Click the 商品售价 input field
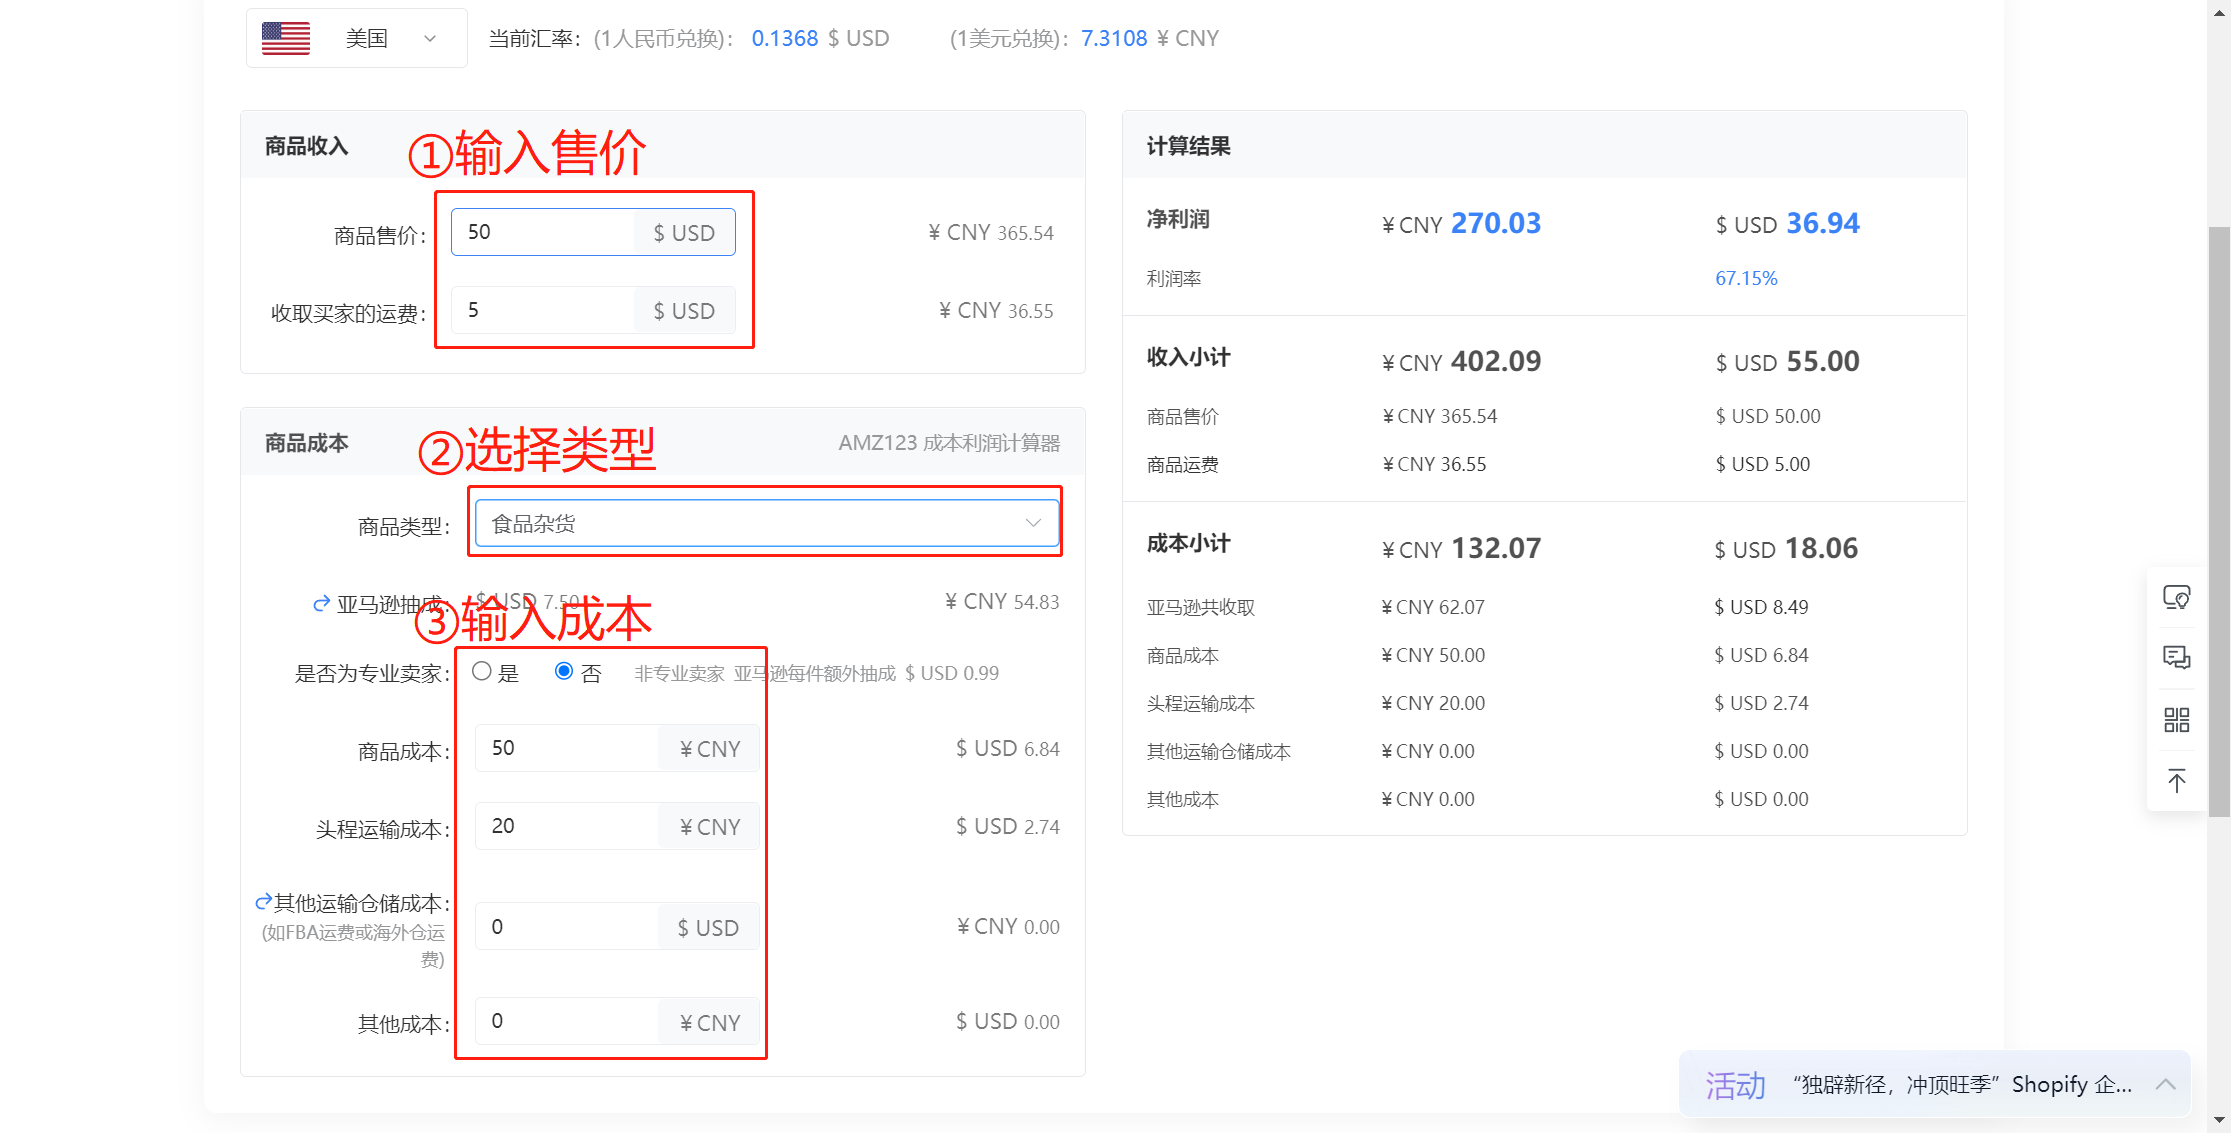 coord(543,232)
